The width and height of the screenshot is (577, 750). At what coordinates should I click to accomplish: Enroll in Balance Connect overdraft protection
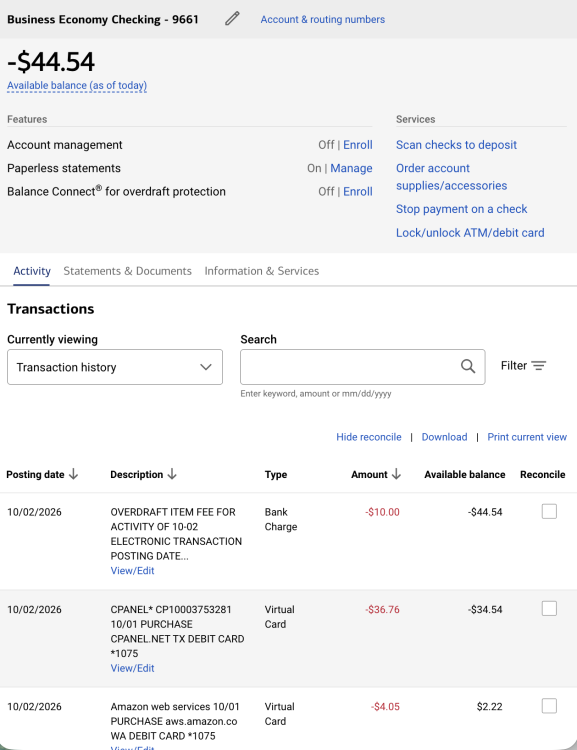(357, 192)
